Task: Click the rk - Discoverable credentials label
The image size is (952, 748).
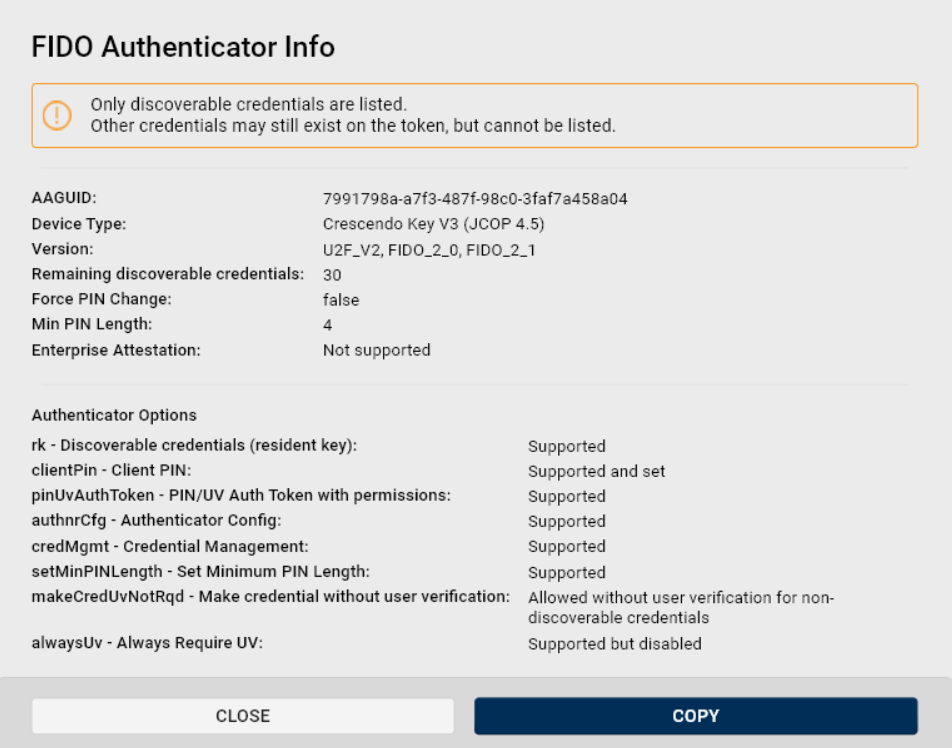Action: [x=194, y=445]
